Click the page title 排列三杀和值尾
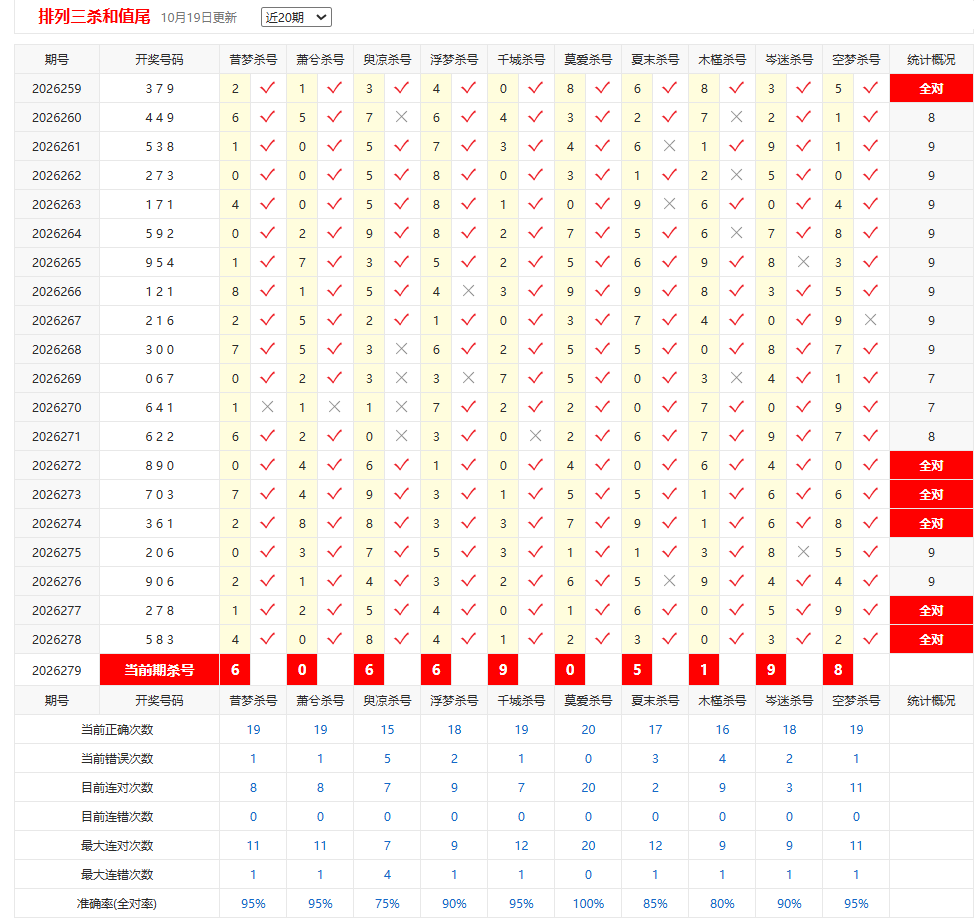 click(x=94, y=17)
